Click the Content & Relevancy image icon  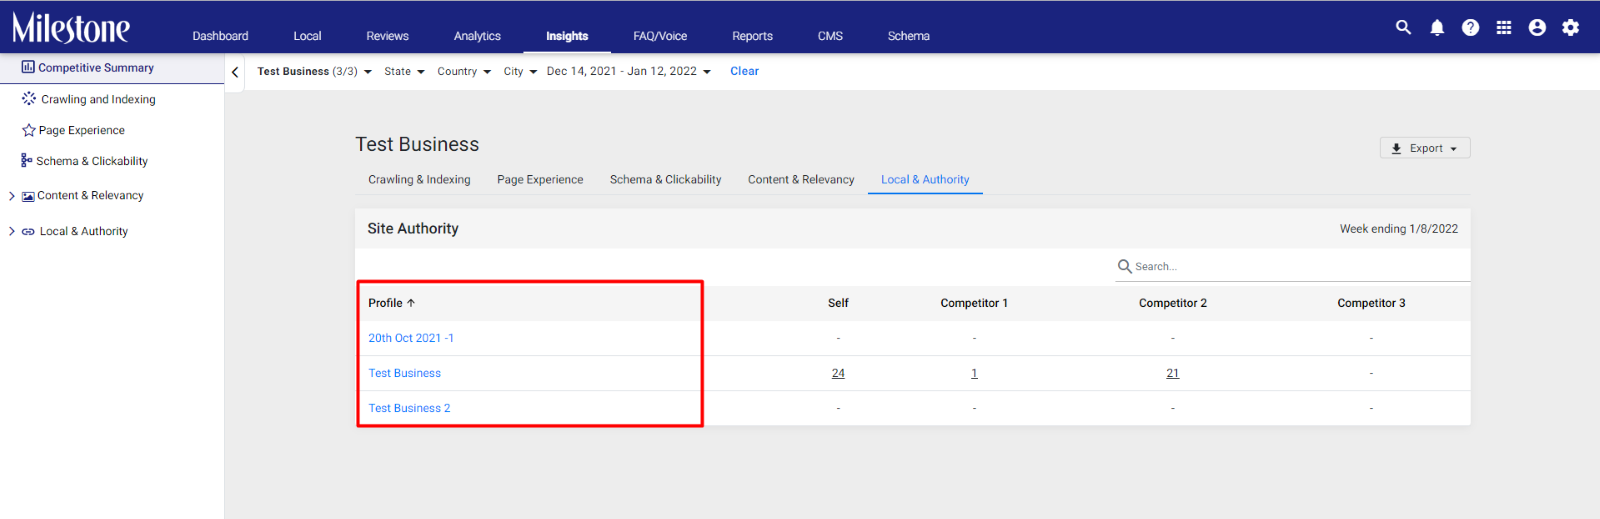[x=28, y=196]
